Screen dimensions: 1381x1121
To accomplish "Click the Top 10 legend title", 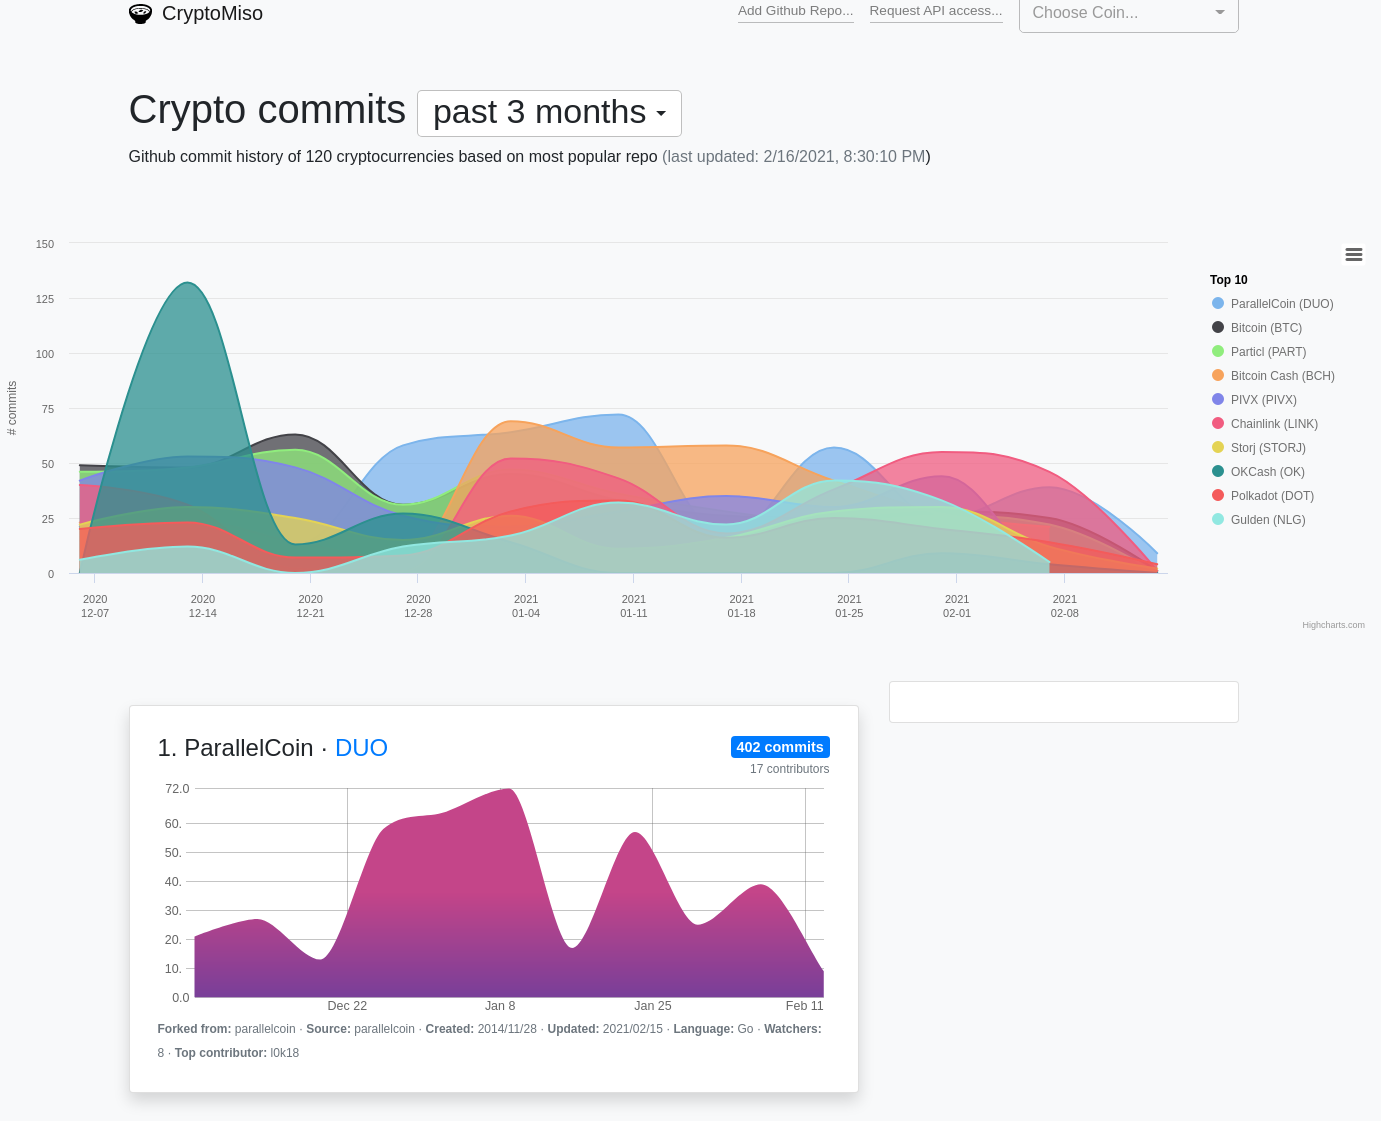I will tap(1228, 280).
